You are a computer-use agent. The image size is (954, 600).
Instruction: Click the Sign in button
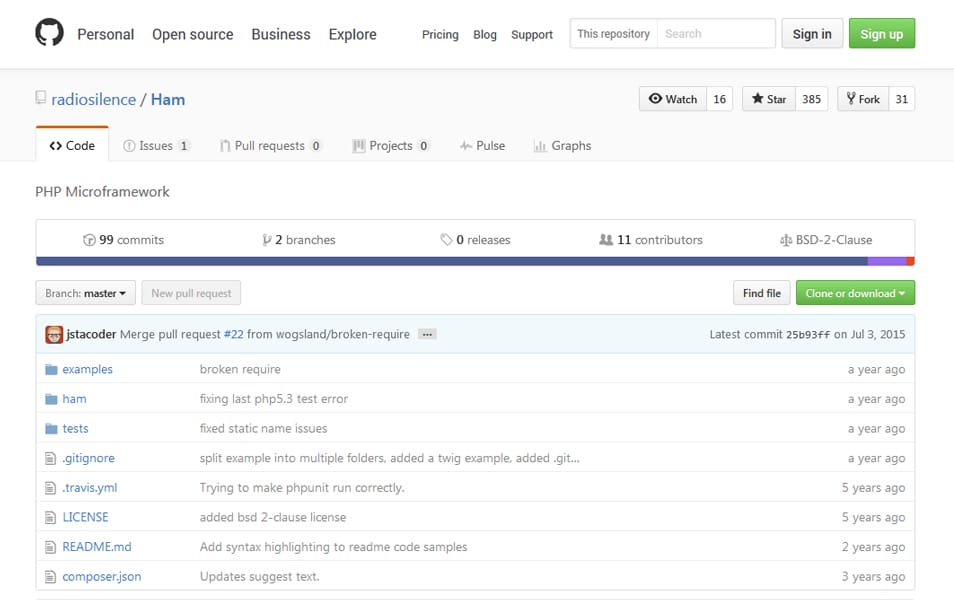pyautogui.click(x=812, y=34)
